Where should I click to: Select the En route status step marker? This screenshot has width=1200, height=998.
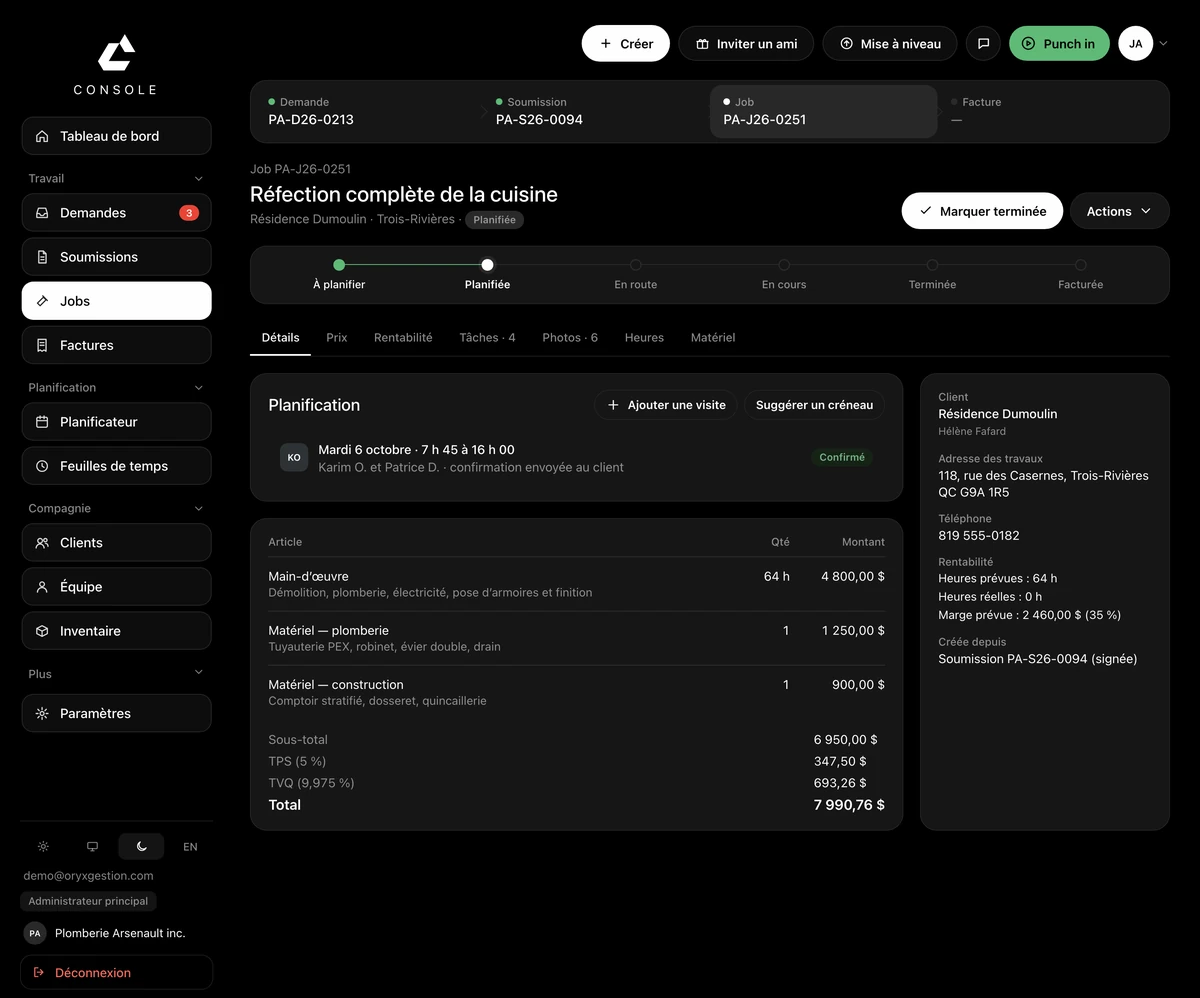pyautogui.click(x=636, y=265)
